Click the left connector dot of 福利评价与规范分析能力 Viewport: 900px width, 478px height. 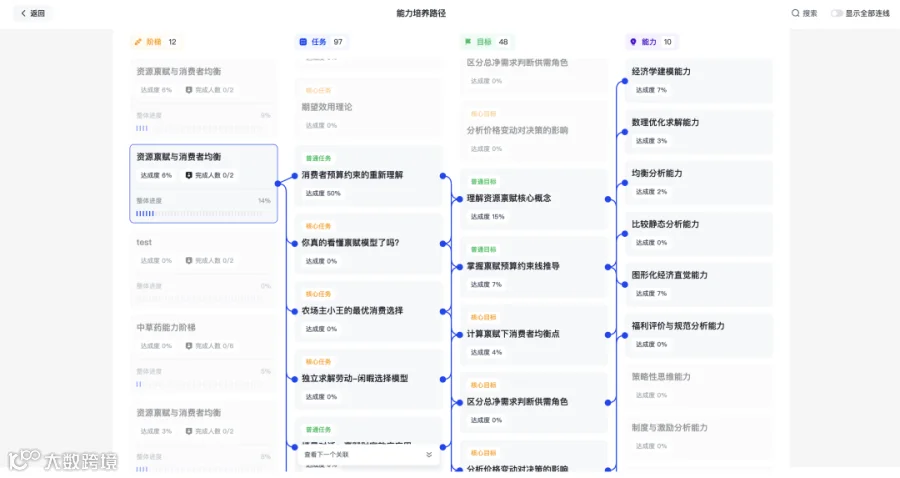point(624,336)
